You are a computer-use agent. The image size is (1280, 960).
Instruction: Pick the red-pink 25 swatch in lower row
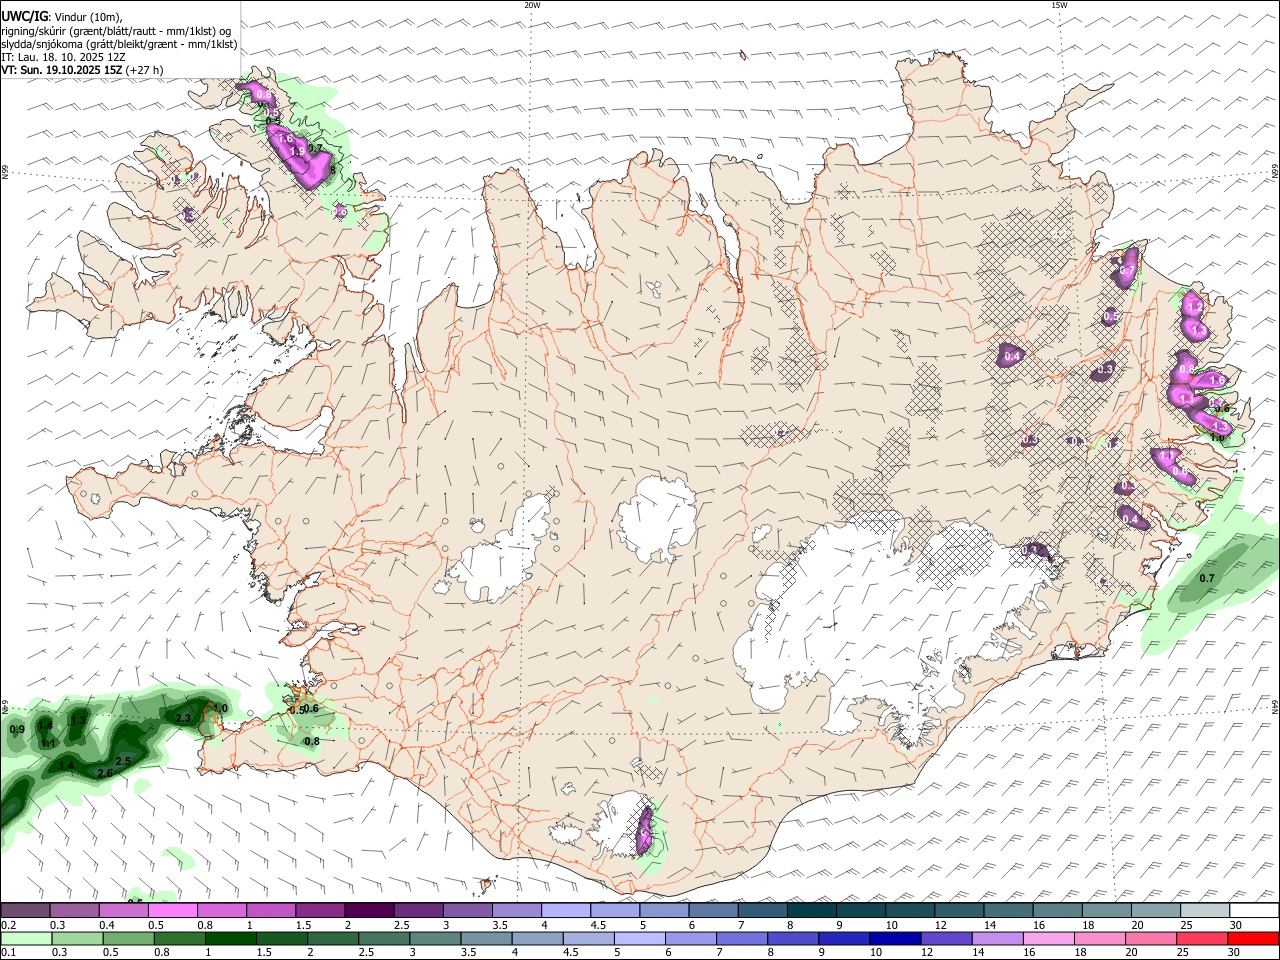(1202, 938)
